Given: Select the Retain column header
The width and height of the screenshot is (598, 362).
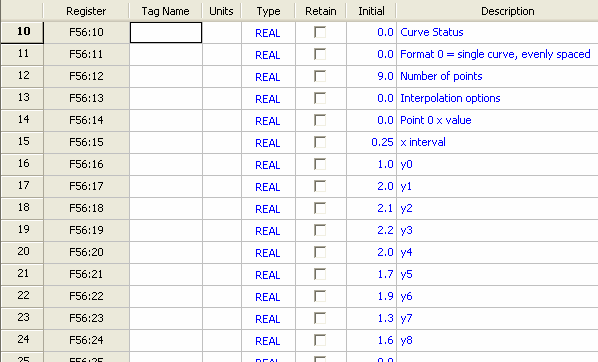Looking at the screenshot, I should [321, 11].
